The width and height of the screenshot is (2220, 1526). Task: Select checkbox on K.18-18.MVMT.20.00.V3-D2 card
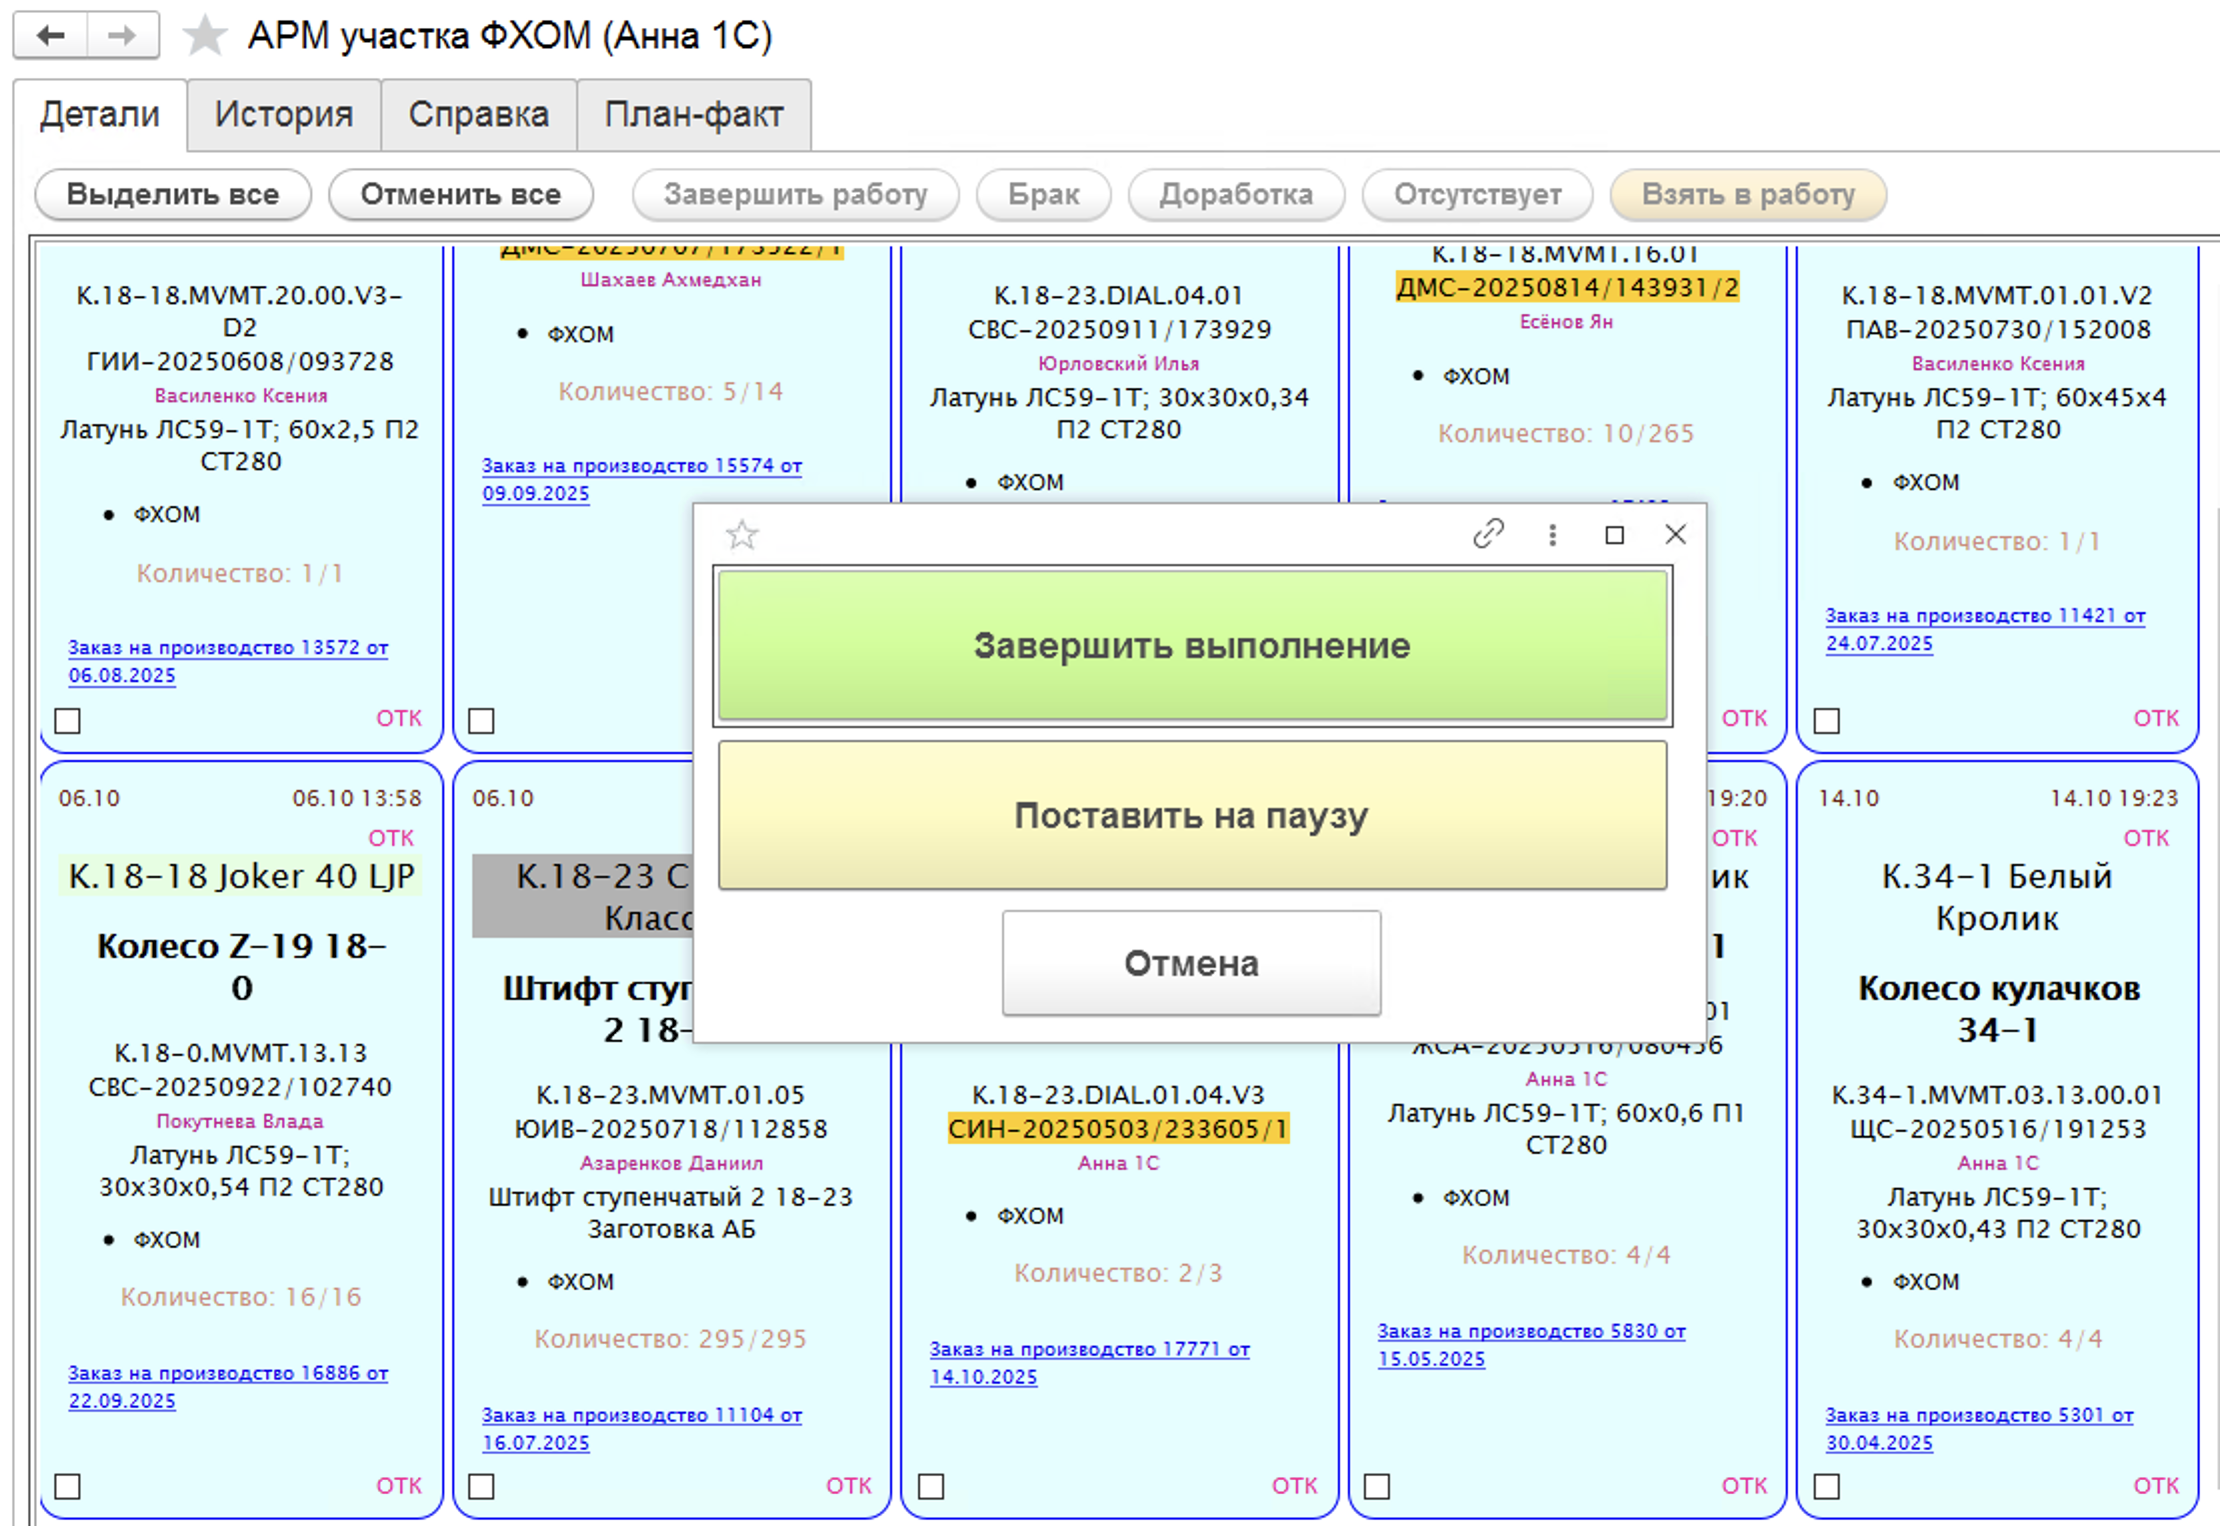pos(68,720)
